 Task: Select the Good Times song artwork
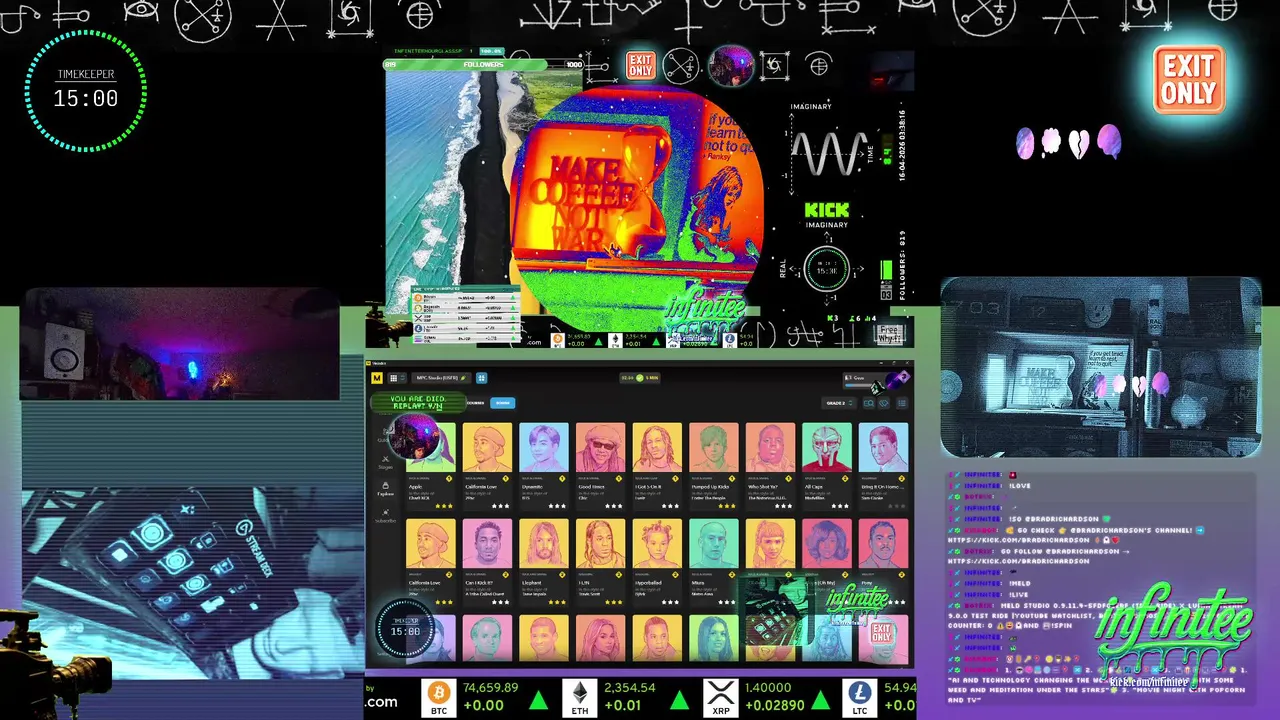pyautogui.click(x=601, y=447)
